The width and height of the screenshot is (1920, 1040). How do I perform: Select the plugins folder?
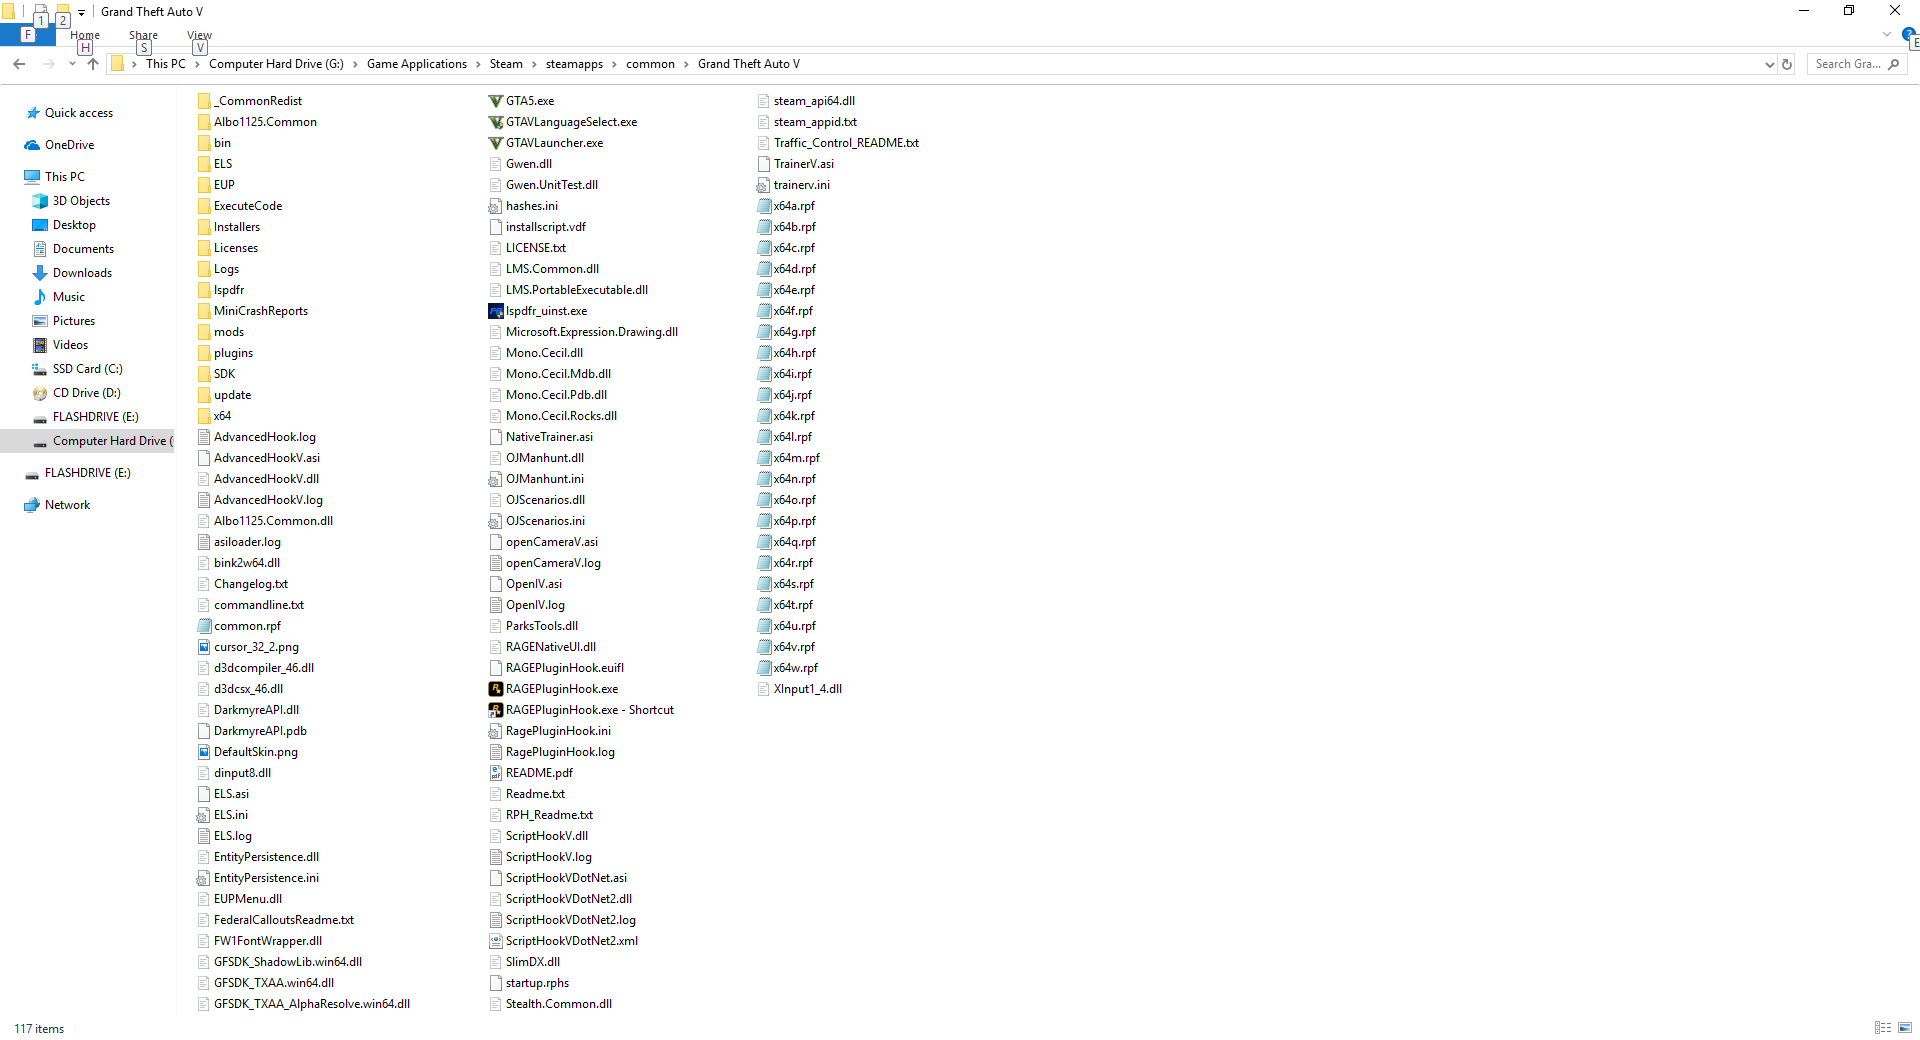point(225,353)
